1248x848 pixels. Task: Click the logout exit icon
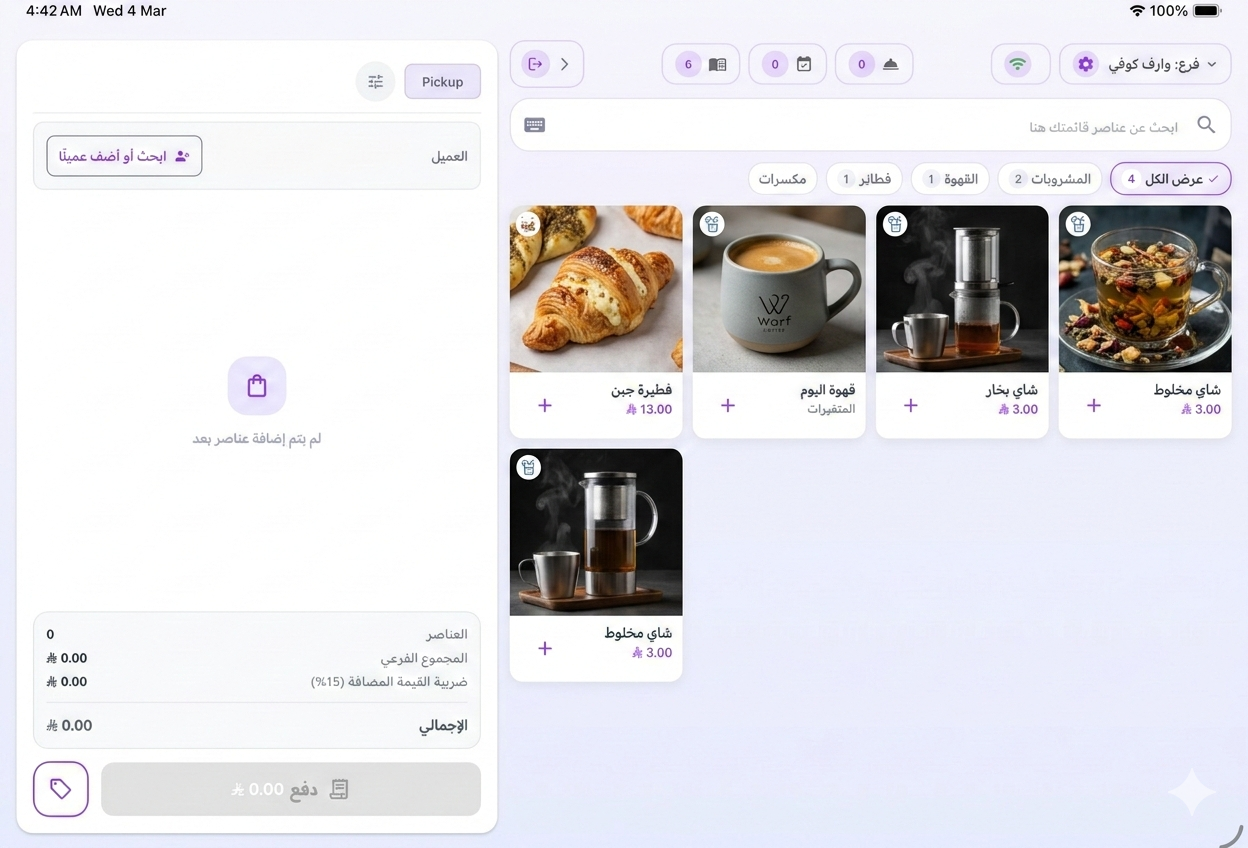(535, 64)
